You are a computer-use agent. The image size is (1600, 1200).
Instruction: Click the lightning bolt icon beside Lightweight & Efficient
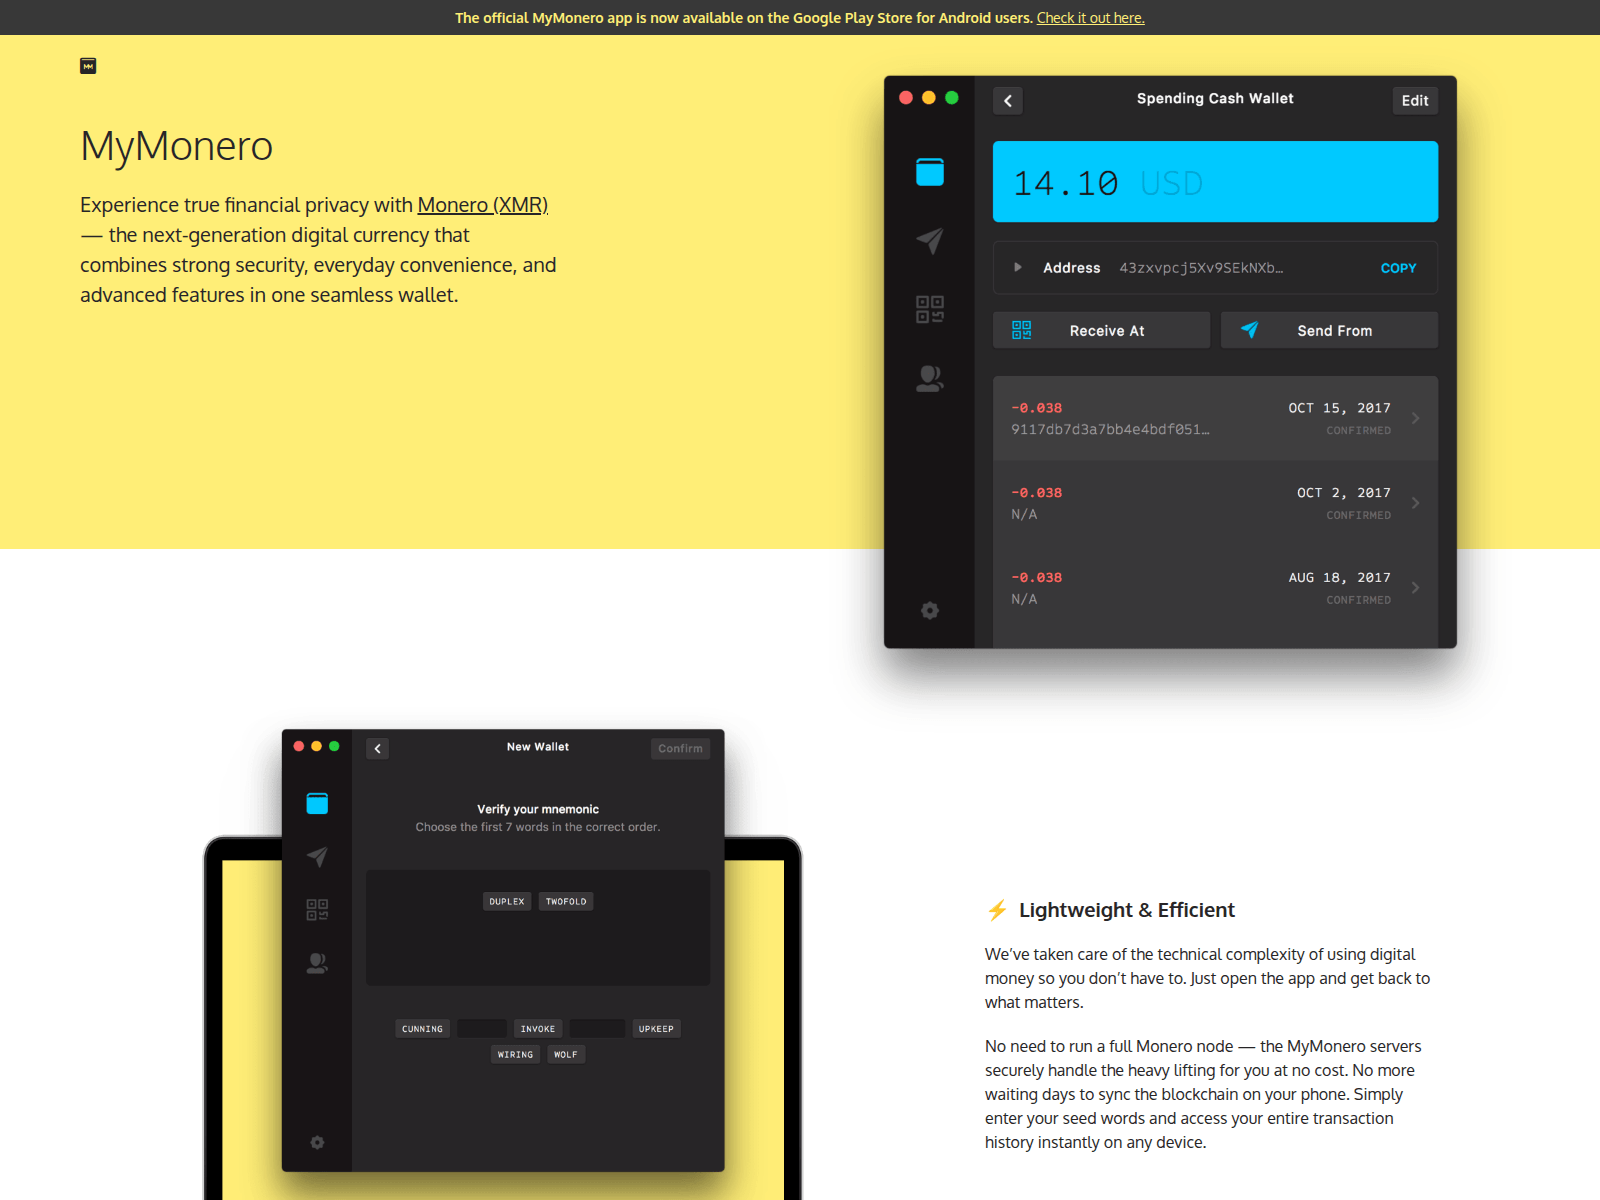[997, 910]
